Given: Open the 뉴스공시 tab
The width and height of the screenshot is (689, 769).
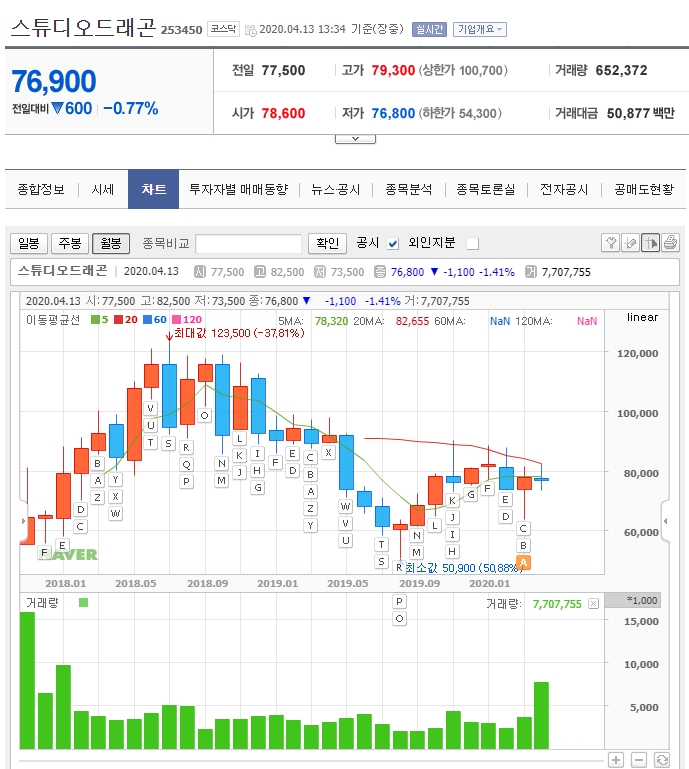Looking at the screenshot, I should point(335,189).
